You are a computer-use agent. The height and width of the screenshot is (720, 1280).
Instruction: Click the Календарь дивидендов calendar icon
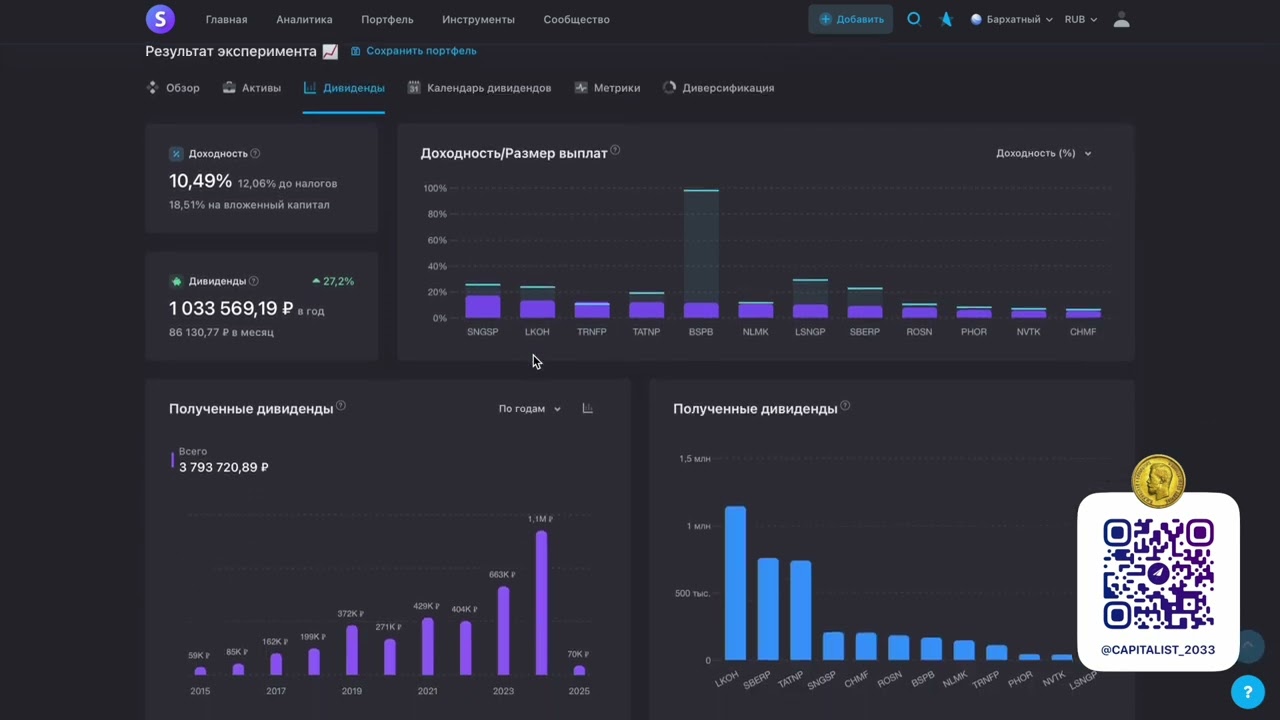pyautogui.click(x=414, y=88)
